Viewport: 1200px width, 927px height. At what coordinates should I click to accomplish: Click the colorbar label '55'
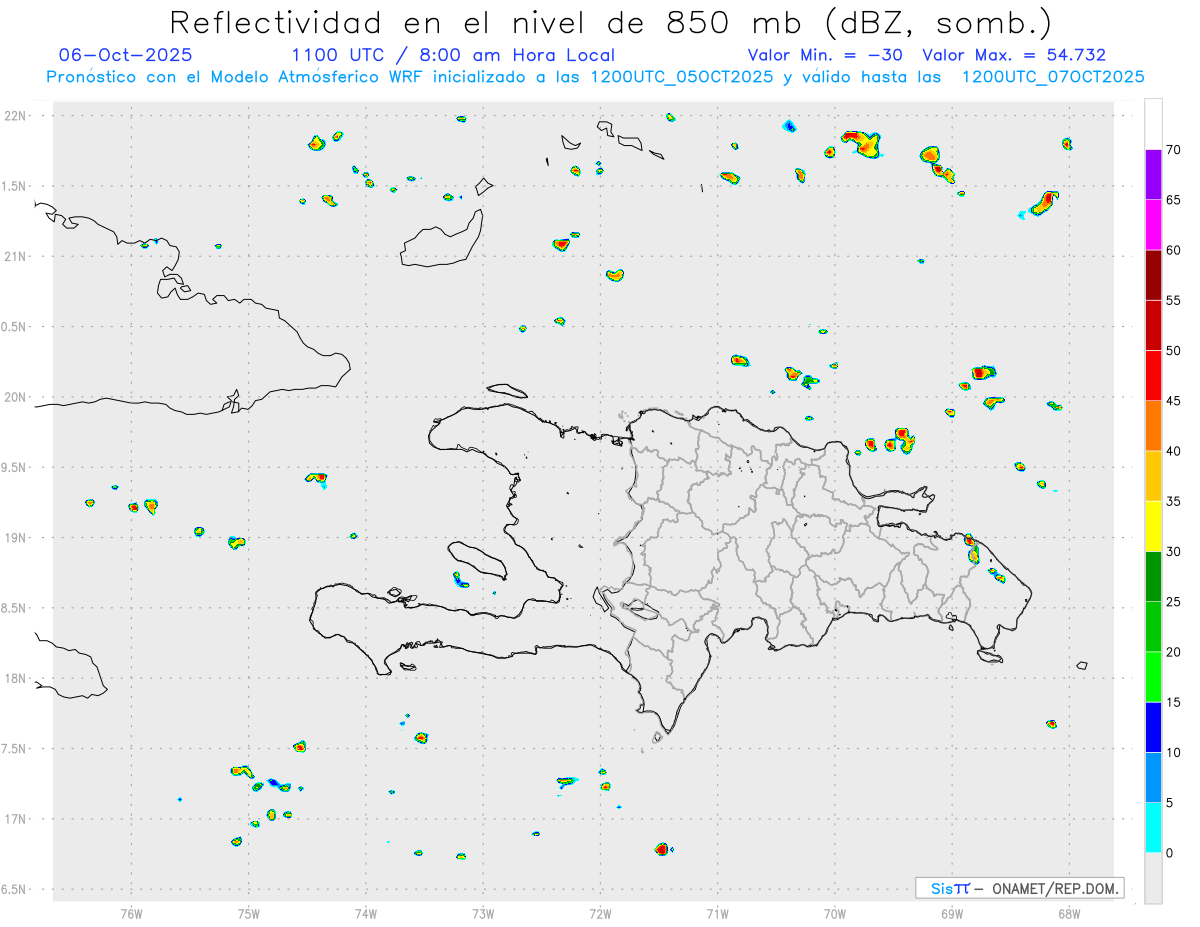click(1173, 300)
